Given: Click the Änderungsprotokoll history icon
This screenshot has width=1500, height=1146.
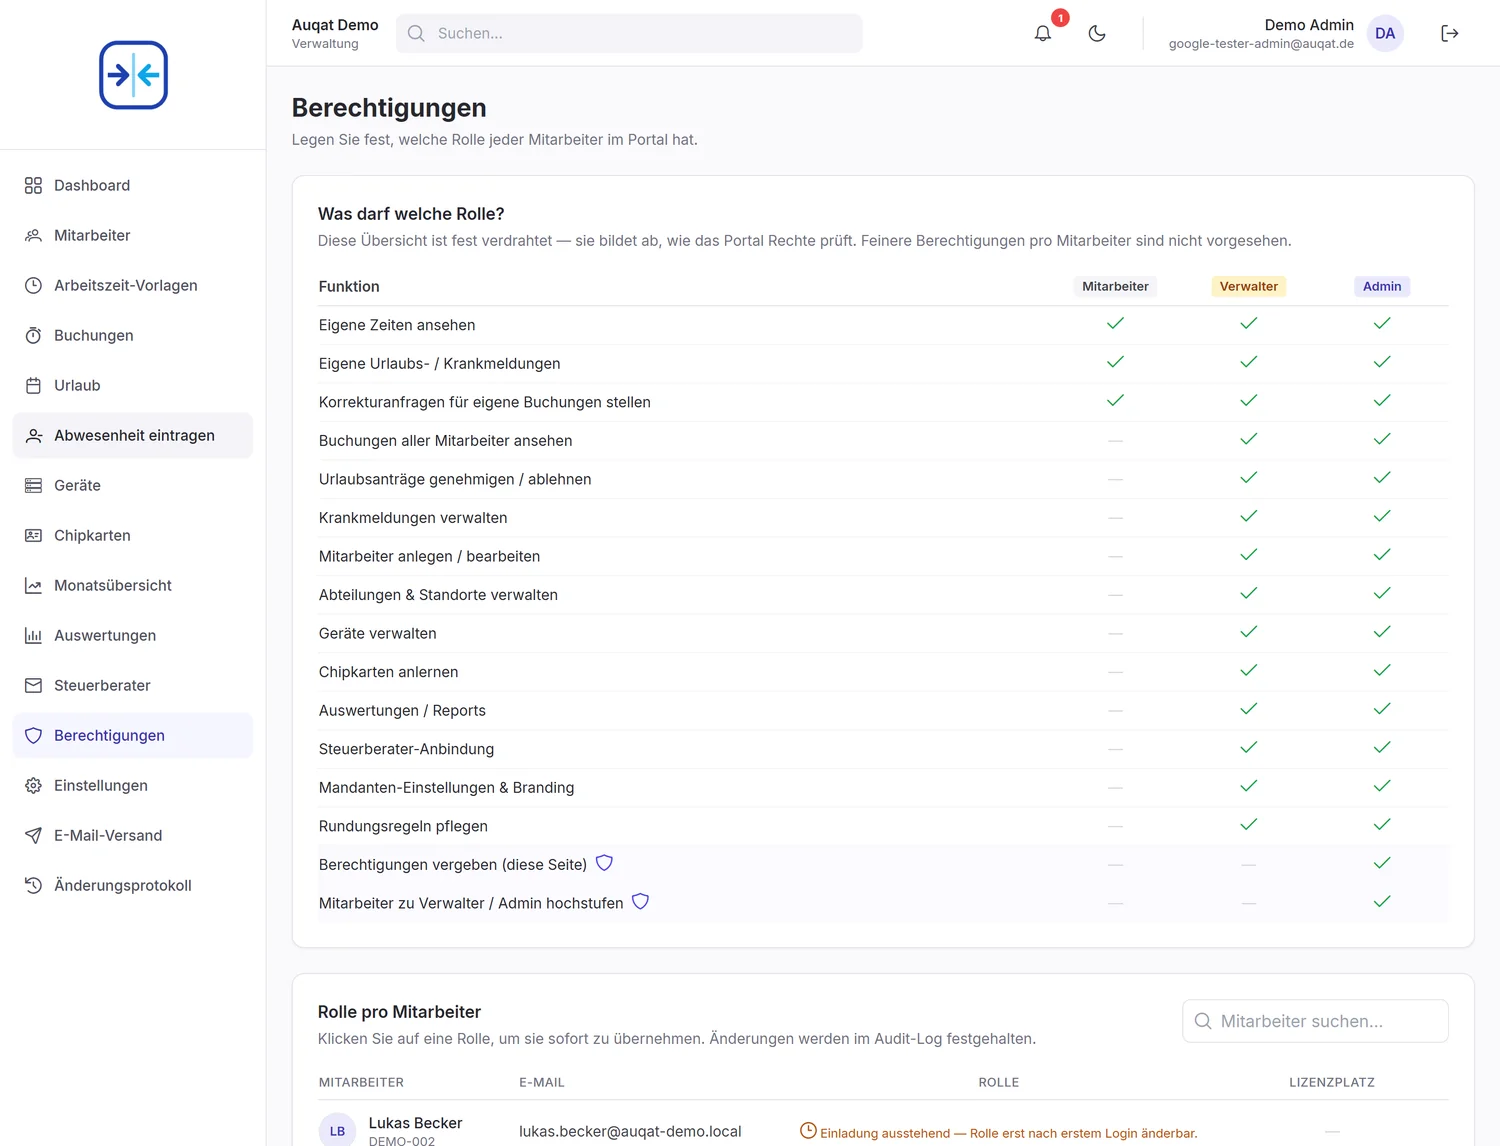Looking at the screenshot, I should coord(33,885).
